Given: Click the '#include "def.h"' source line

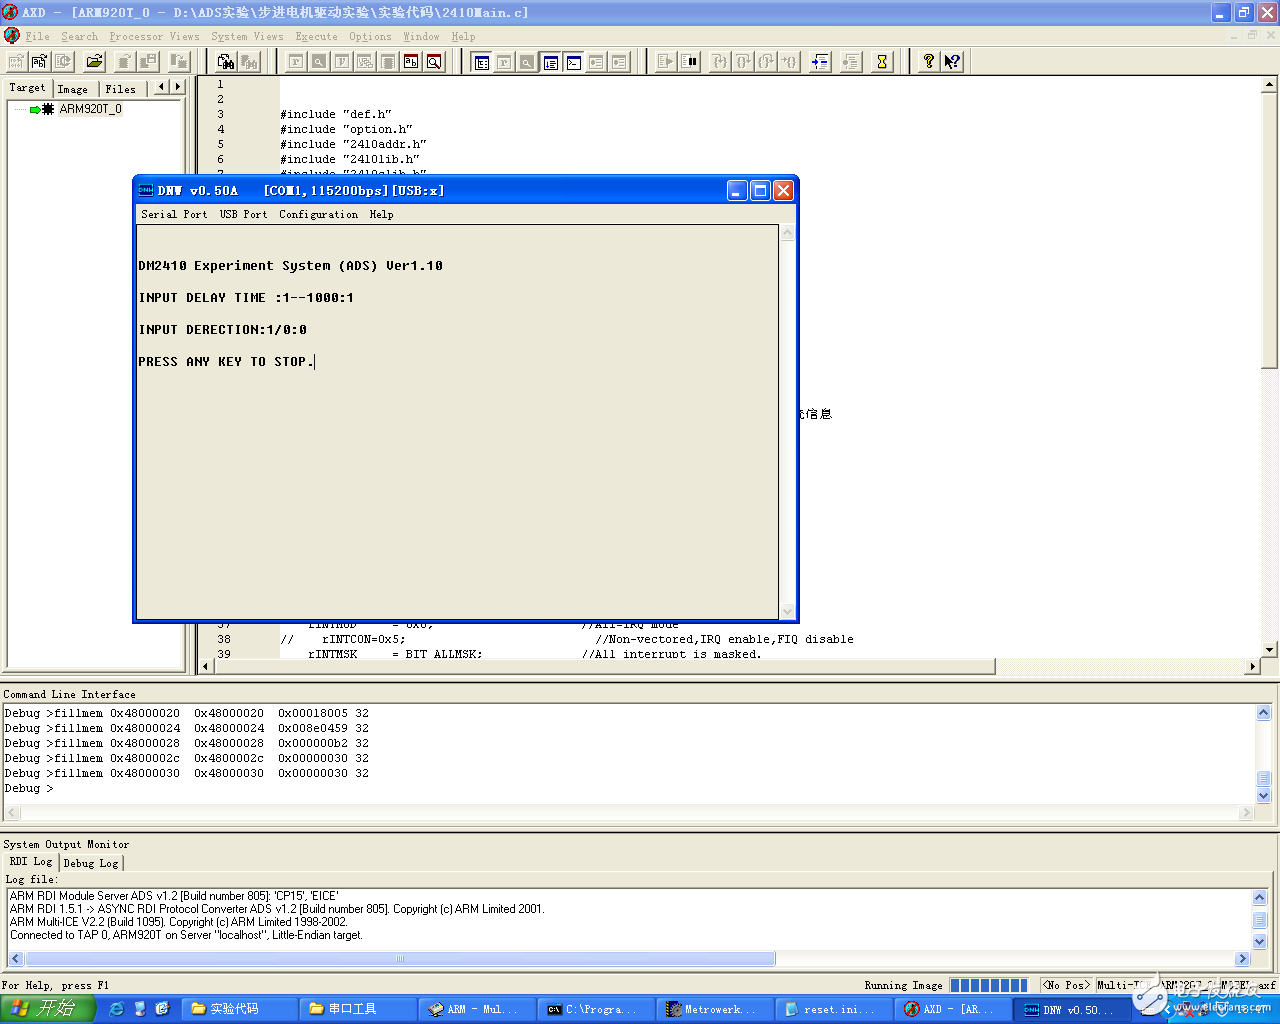Looking at the screenshot, I should click(x=336, y=114).
